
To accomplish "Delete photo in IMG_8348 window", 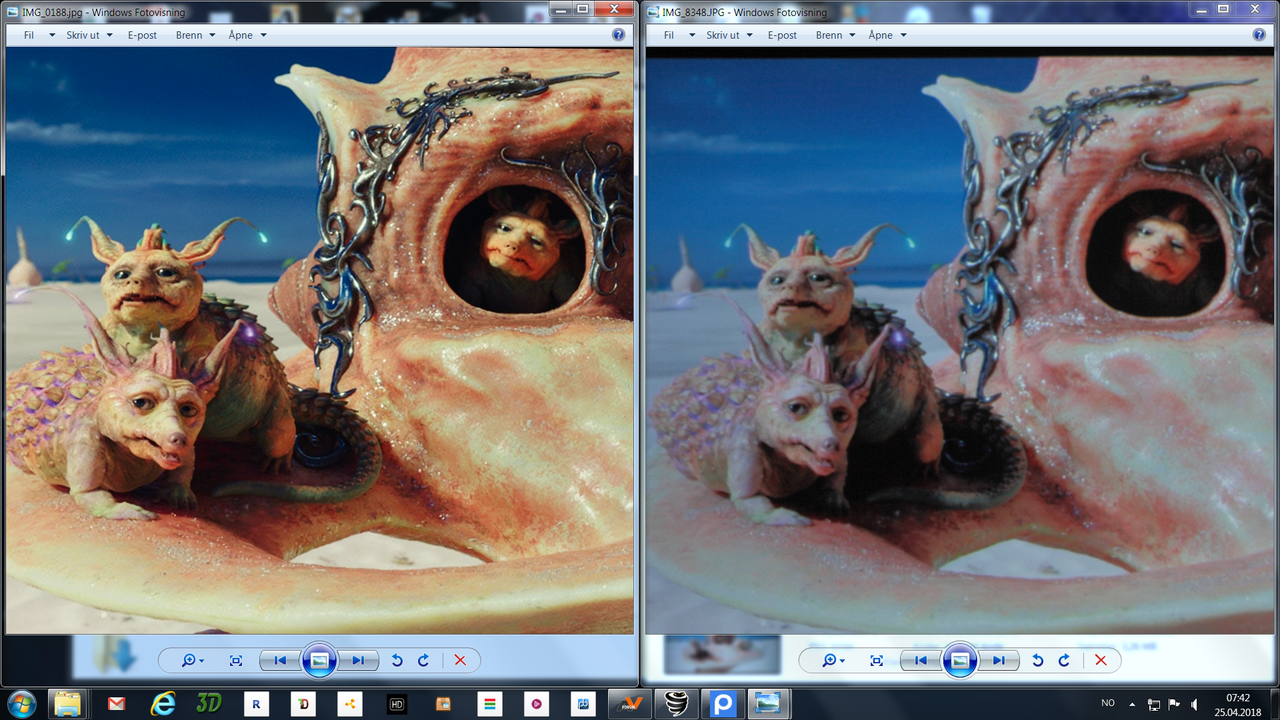I will [1100, 660].
